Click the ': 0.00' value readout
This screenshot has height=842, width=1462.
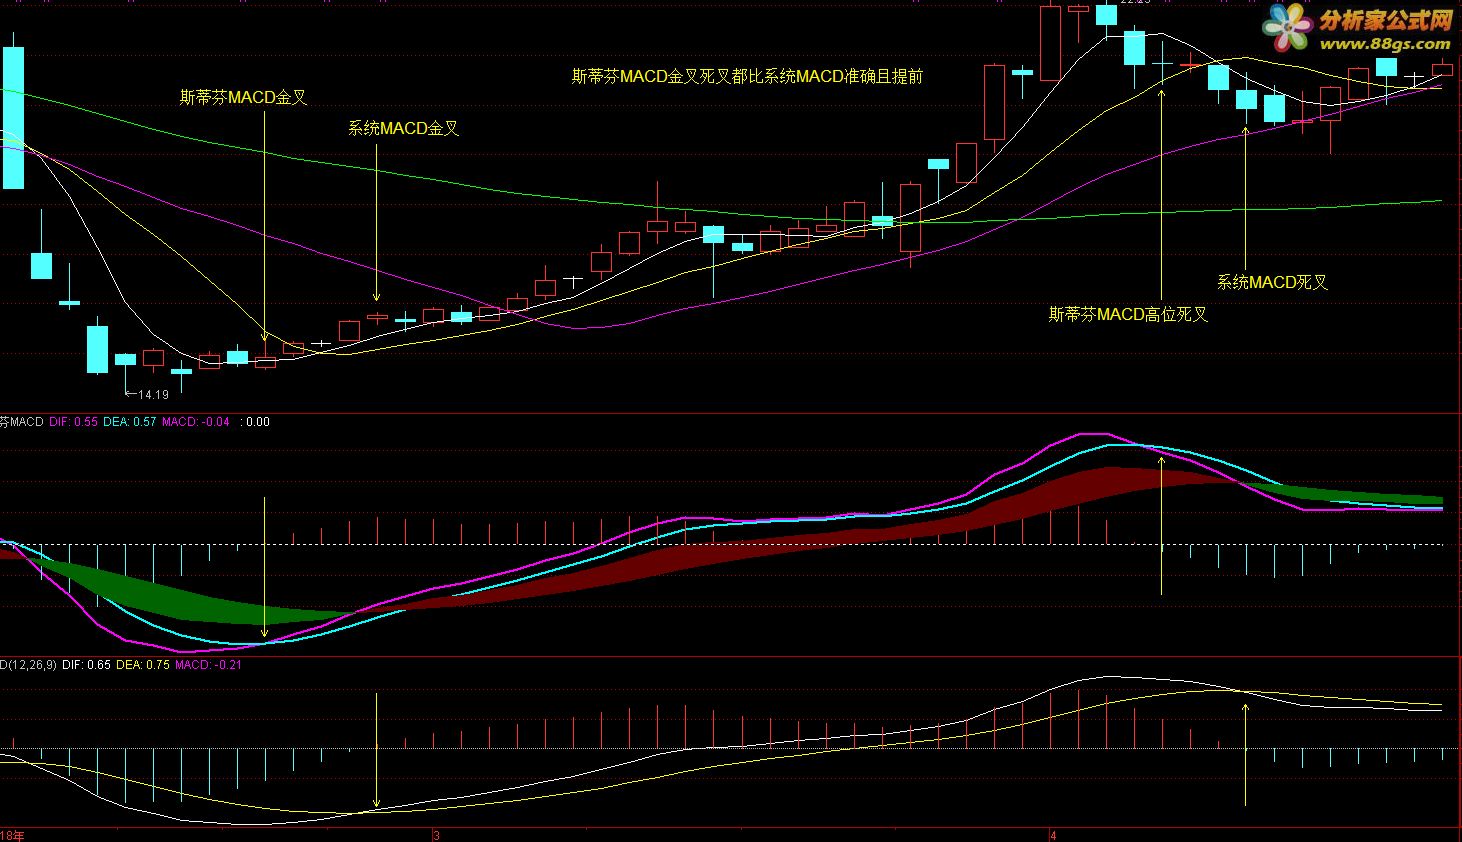tap(255, 422)
